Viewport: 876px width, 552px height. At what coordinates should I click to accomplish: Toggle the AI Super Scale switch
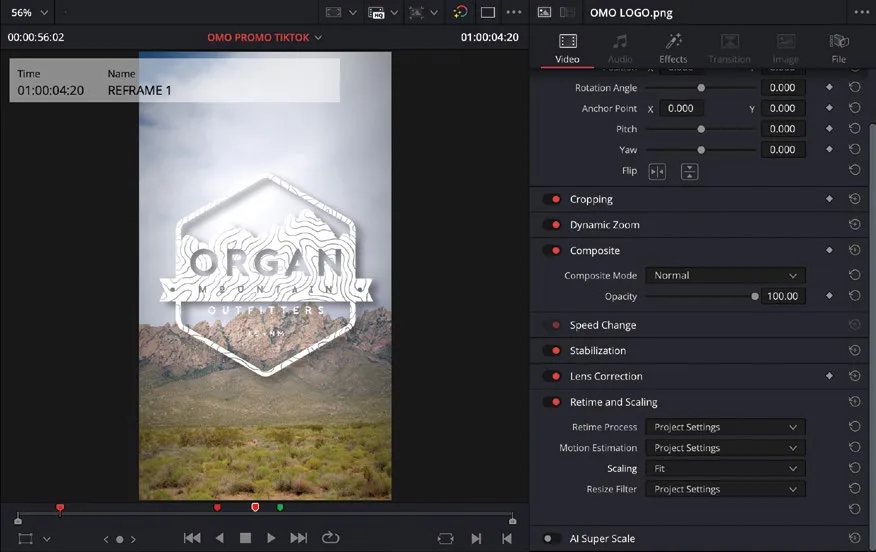coord(551,539)
